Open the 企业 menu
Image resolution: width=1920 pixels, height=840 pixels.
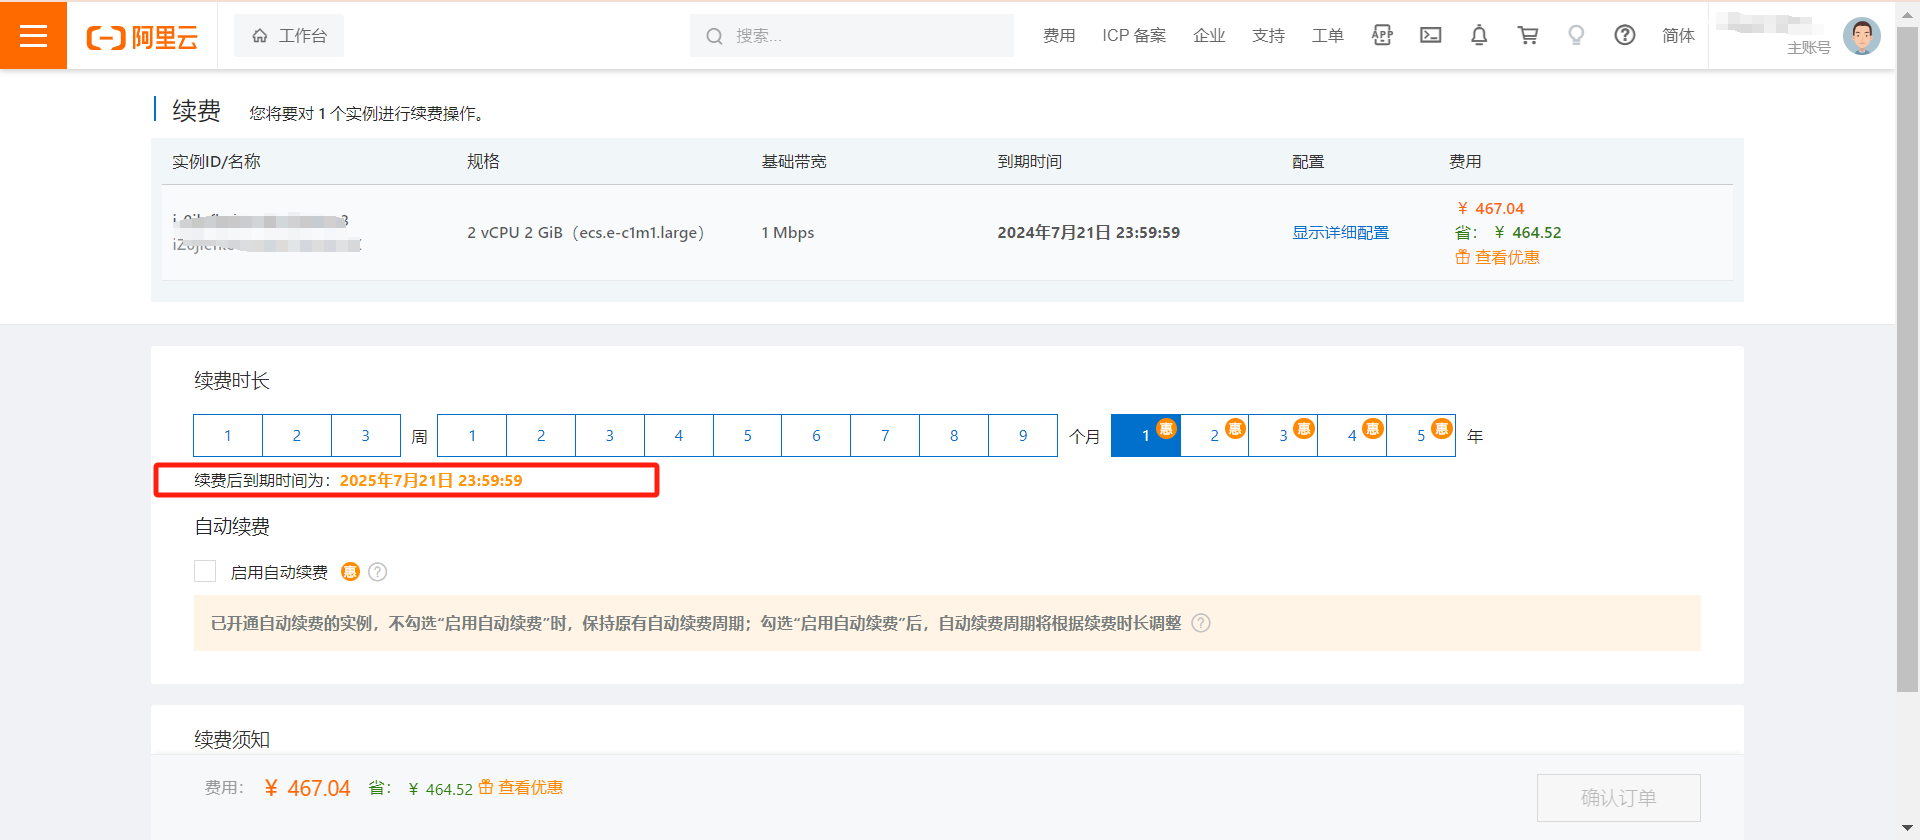point(1209,36)
